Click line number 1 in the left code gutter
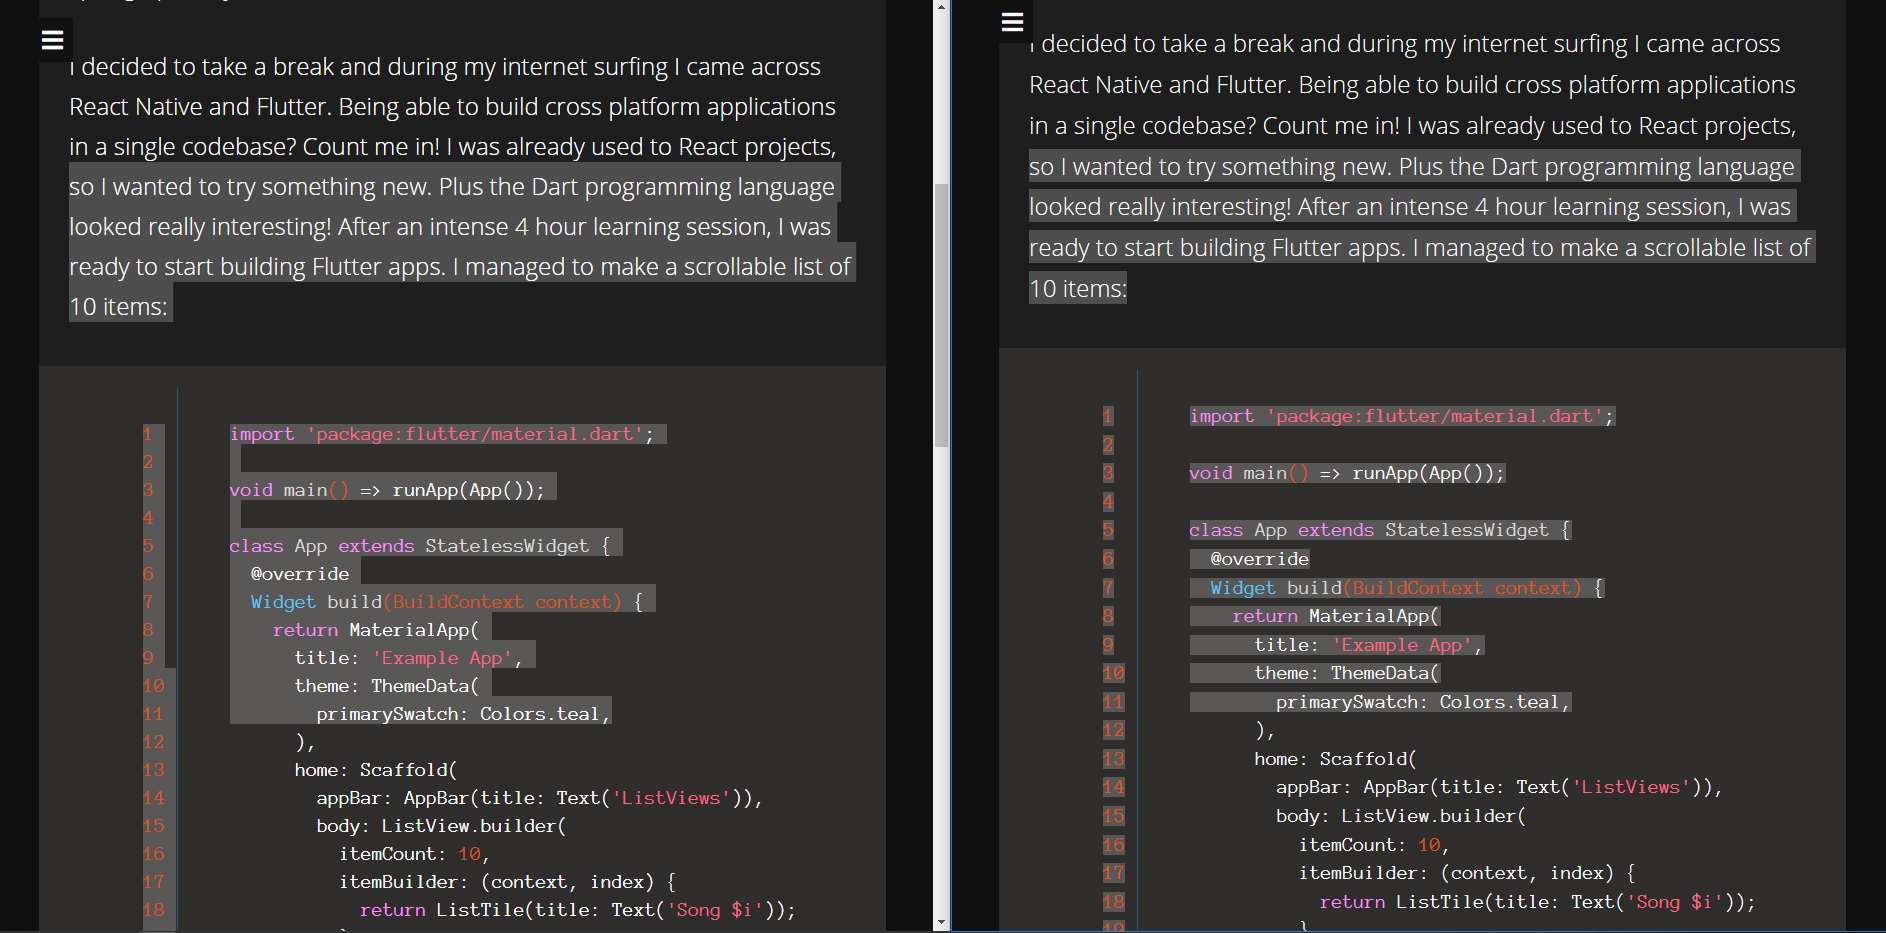This screenshot has height=933, width=1886. click(x=148, y=434)
